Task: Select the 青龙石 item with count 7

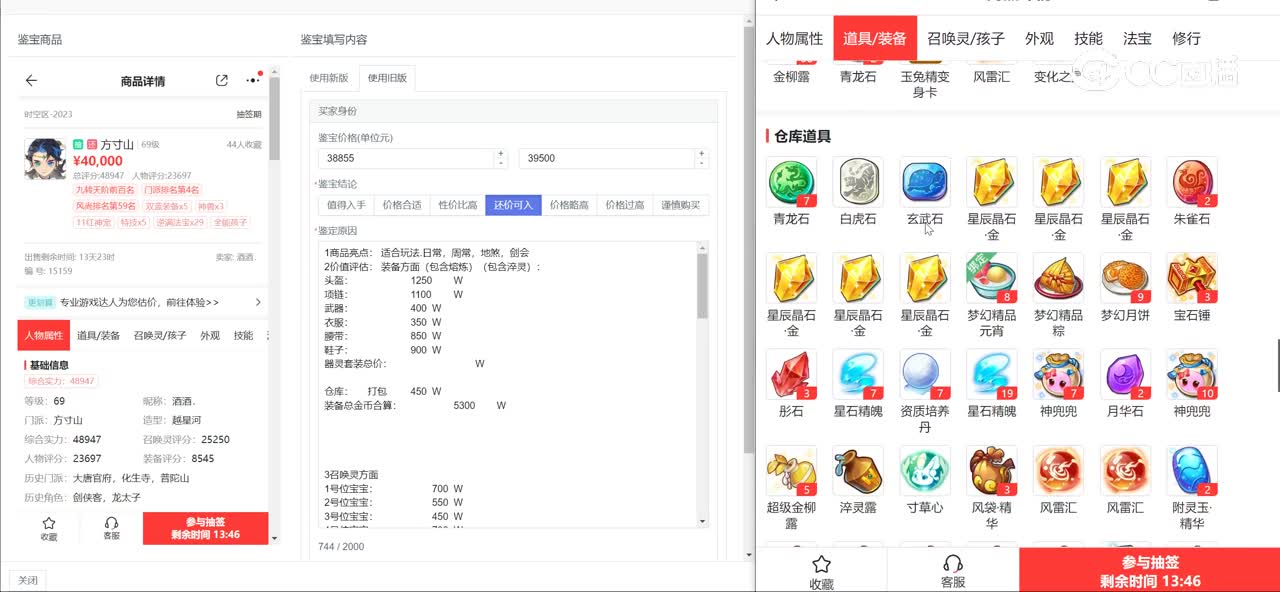Action: point(791,182)
